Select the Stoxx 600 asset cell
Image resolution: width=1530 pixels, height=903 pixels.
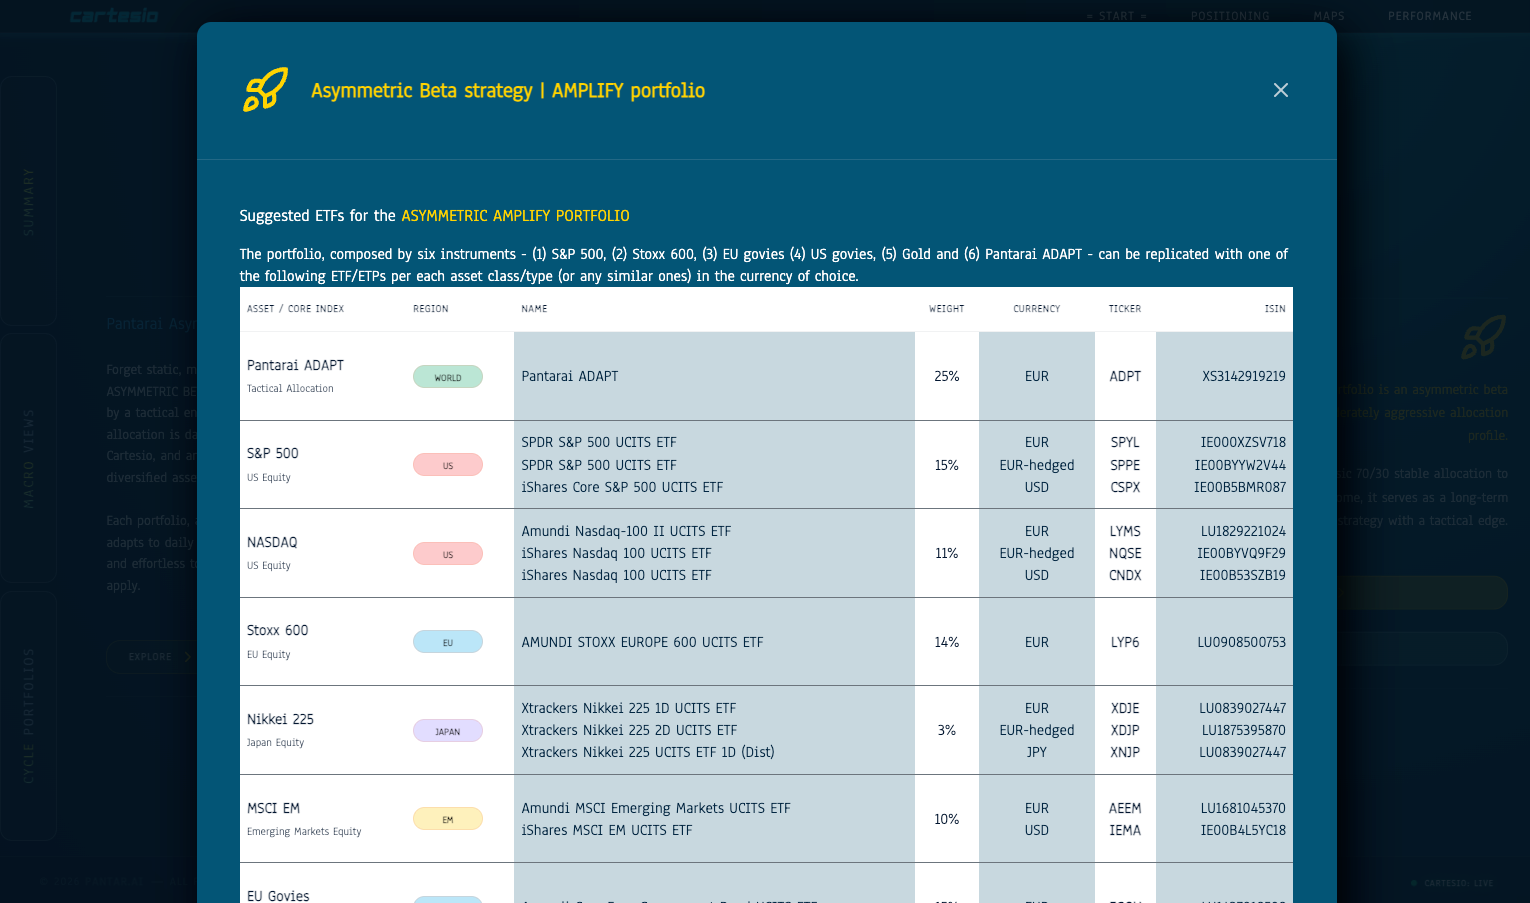[x=323, y=642]
